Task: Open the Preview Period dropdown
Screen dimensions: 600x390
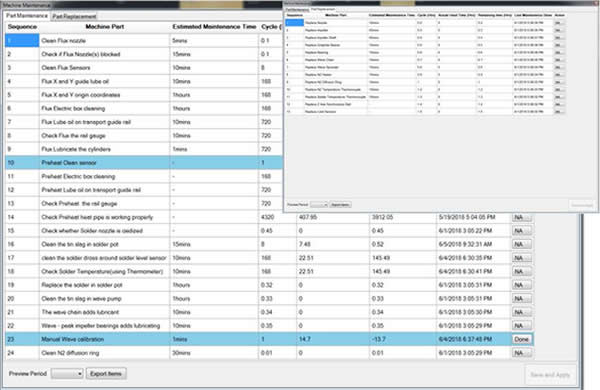Action: tap(67, 374)
